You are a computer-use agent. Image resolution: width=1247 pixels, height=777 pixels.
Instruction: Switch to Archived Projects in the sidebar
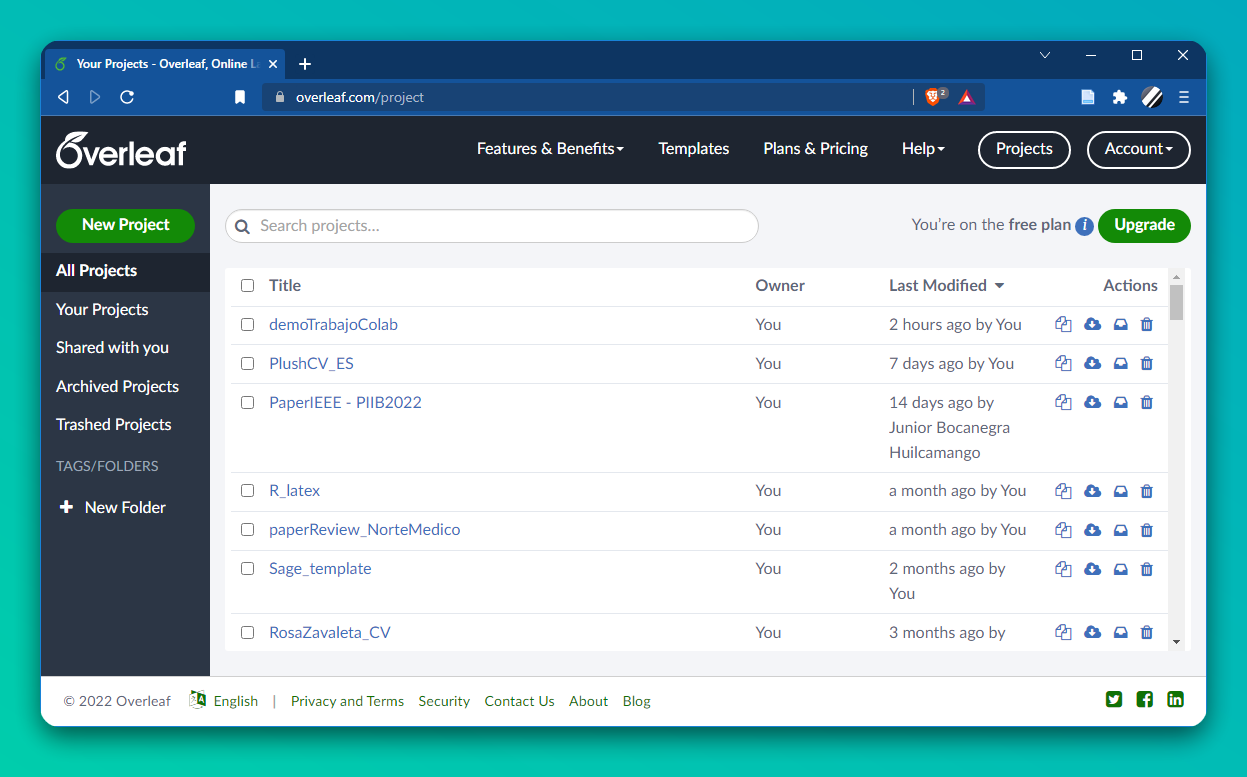[117, 386]
